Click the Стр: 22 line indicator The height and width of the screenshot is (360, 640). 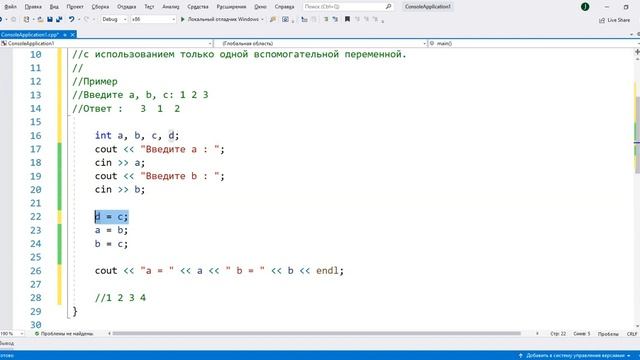558,334
